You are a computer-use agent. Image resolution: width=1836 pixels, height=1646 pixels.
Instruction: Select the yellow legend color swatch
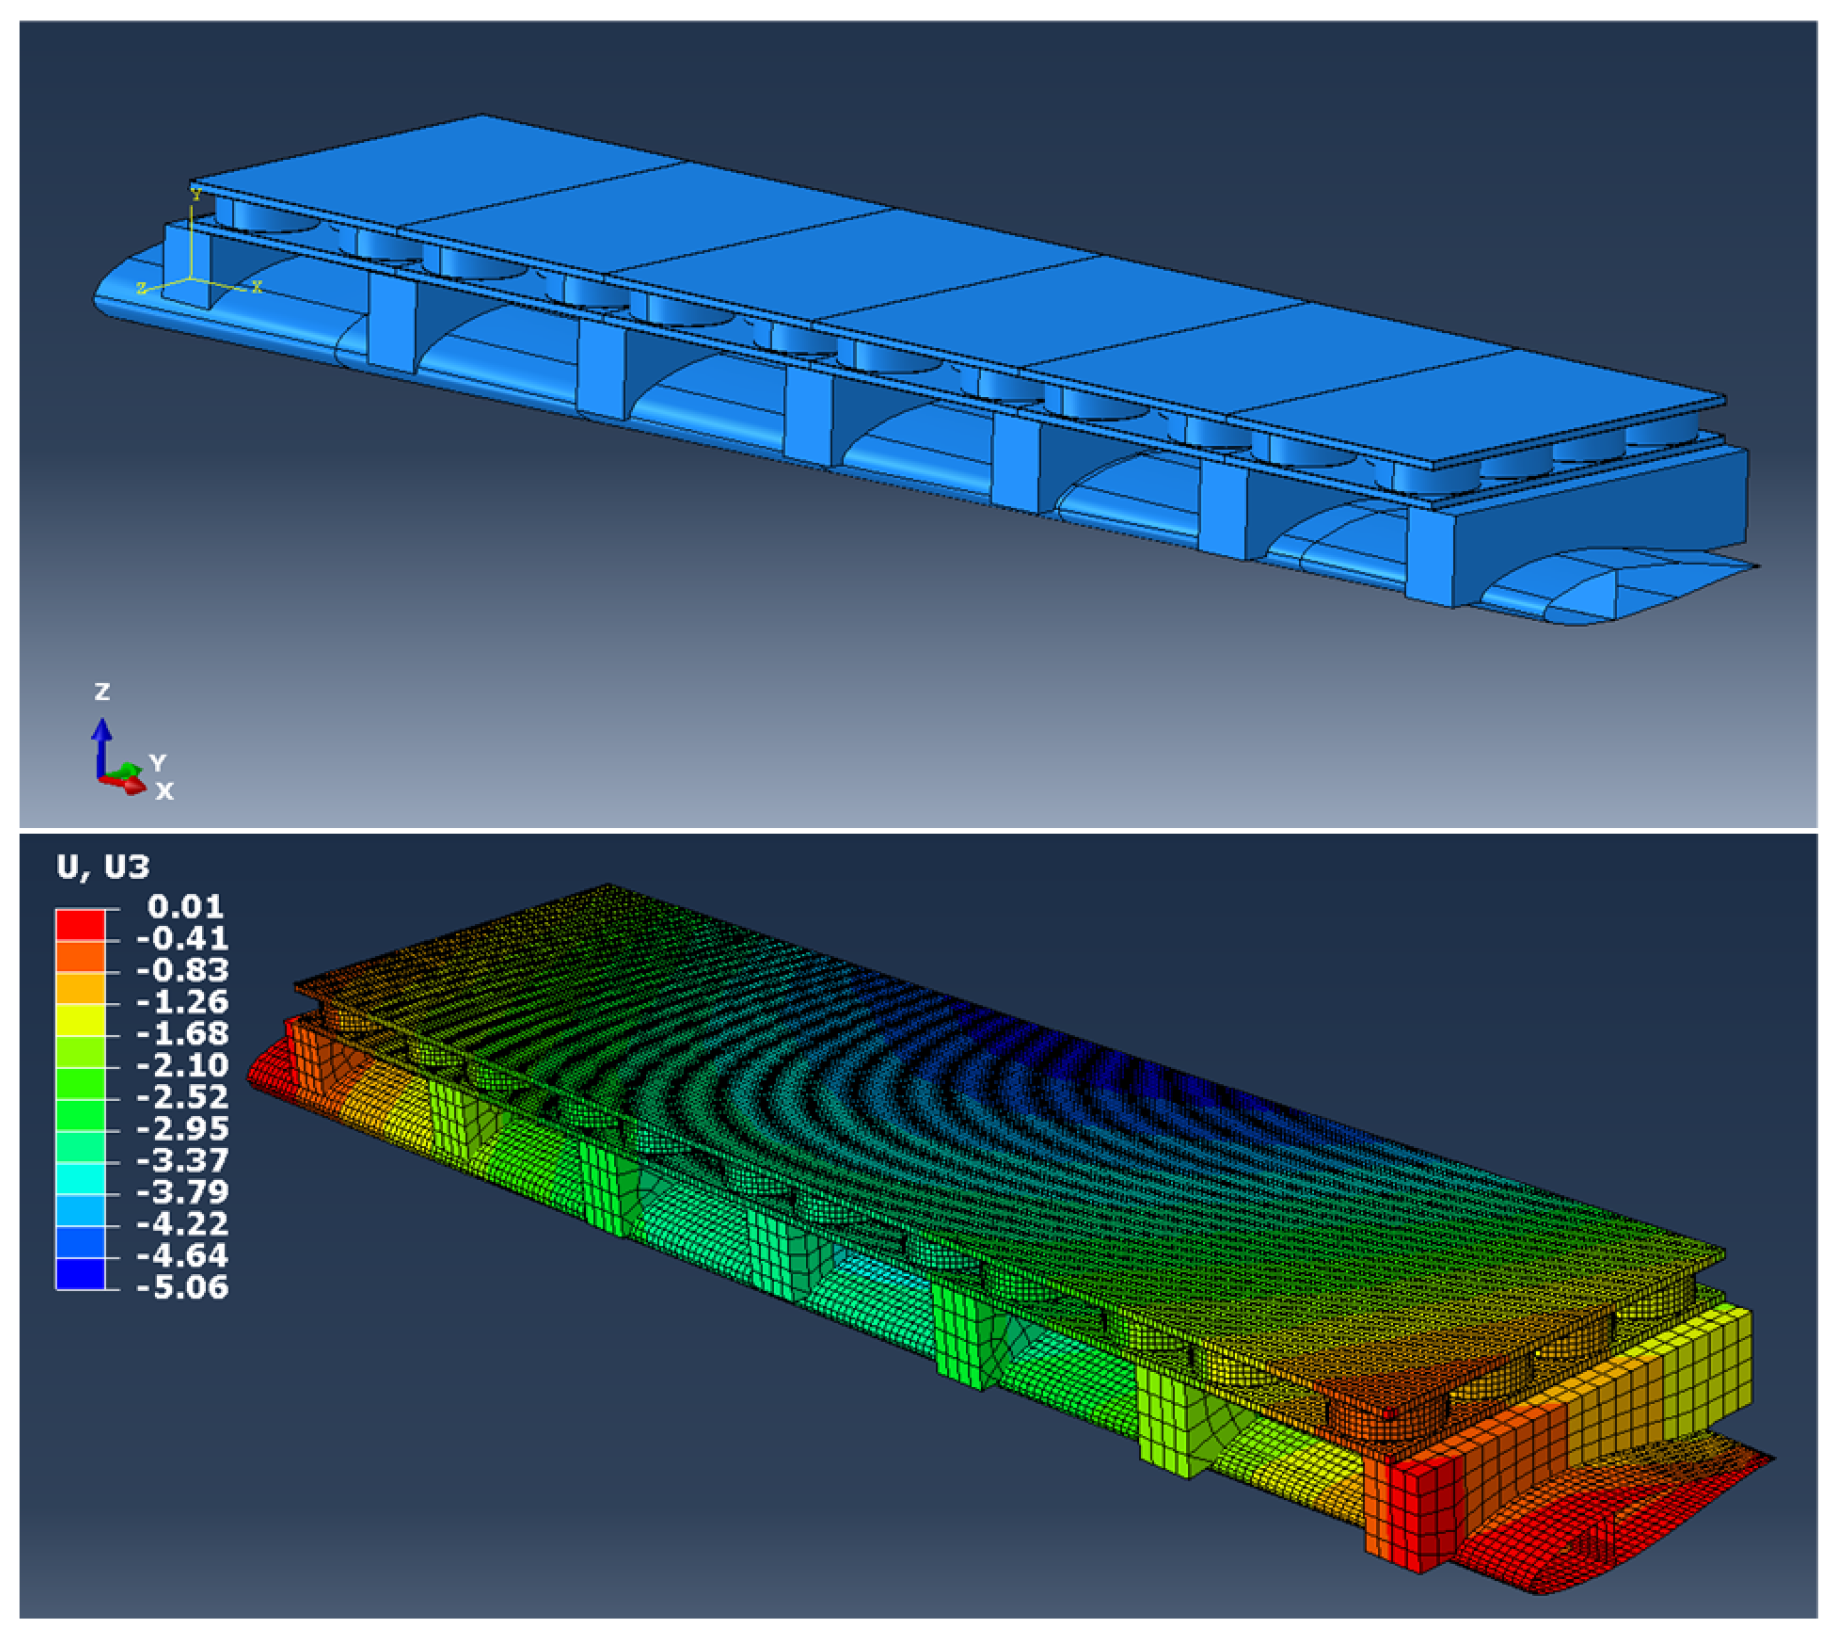tap(80, 1020)
